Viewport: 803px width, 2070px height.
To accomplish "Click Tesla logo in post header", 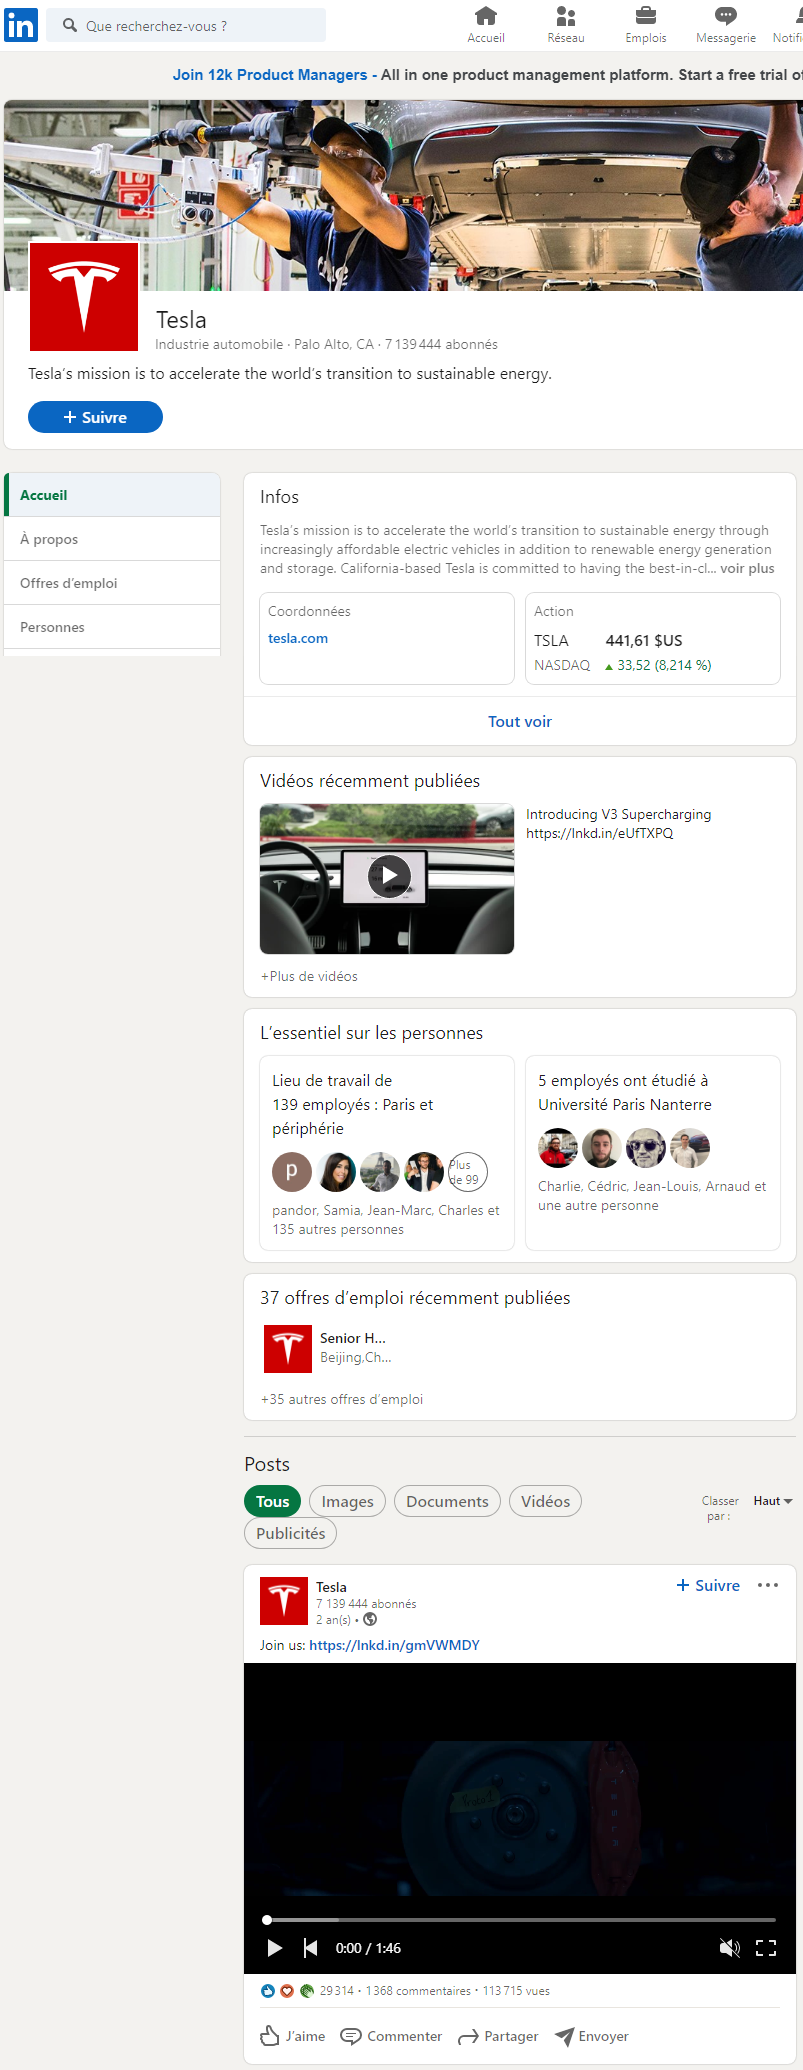I will pos(284,1601).
